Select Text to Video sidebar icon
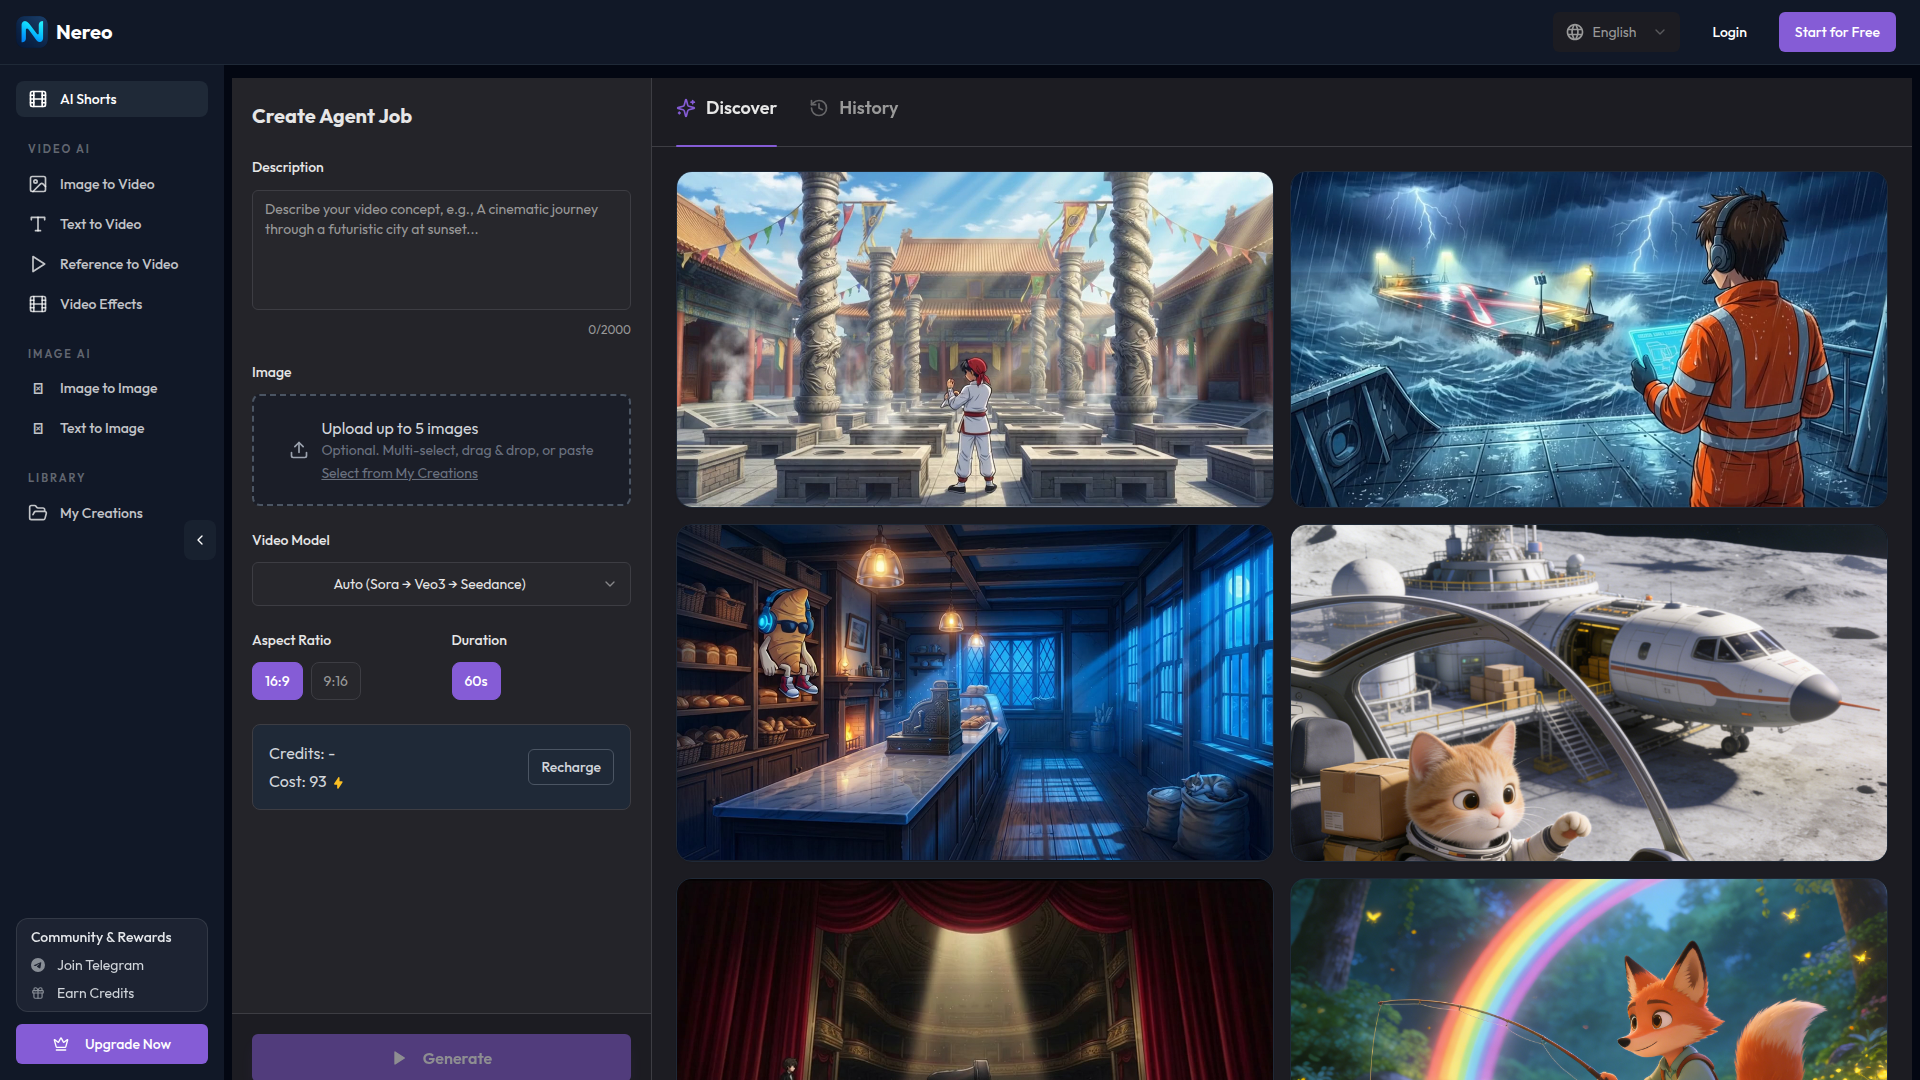Screen dimensions: 1920x1080 point(38,224)
